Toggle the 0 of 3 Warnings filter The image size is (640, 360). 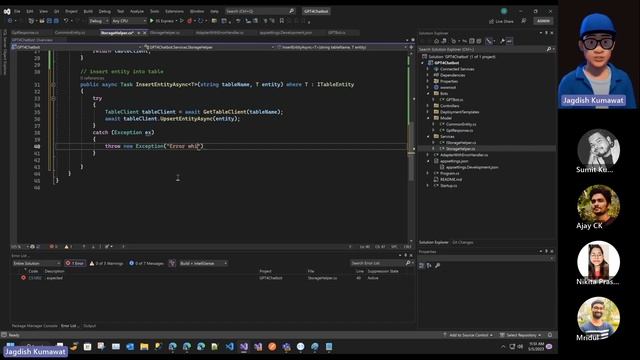tap(106, 263)
